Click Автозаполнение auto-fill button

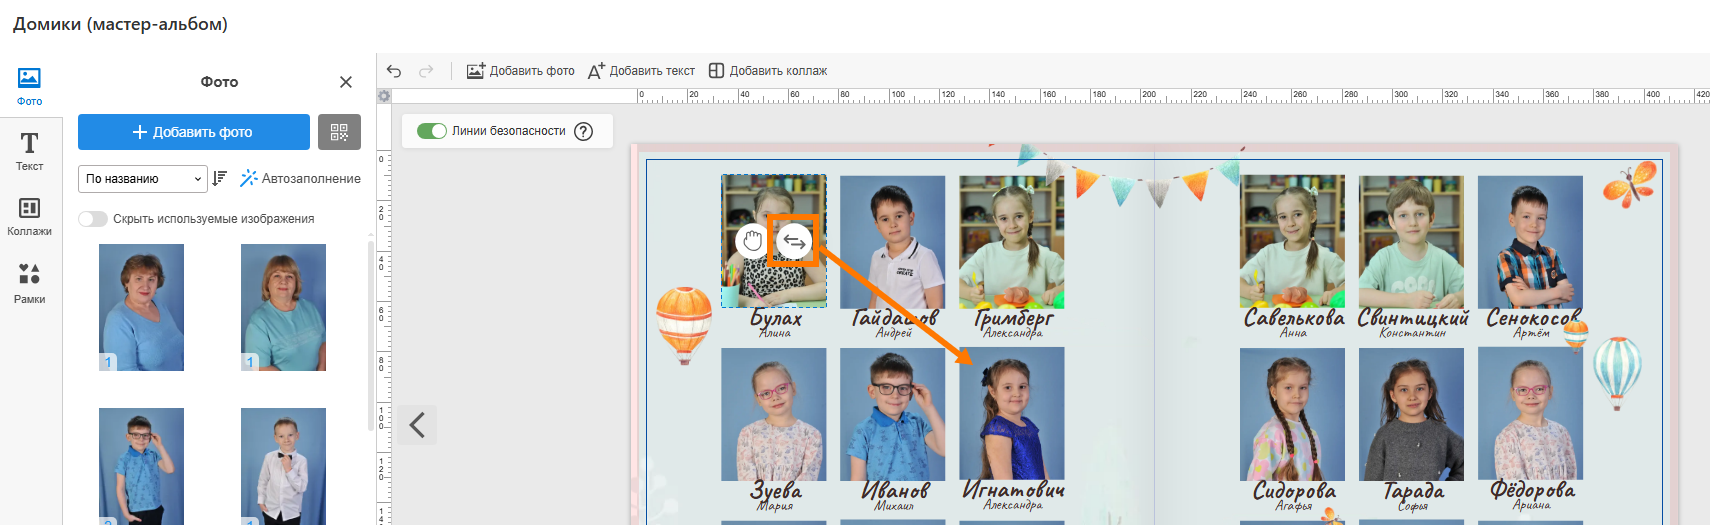301,178
